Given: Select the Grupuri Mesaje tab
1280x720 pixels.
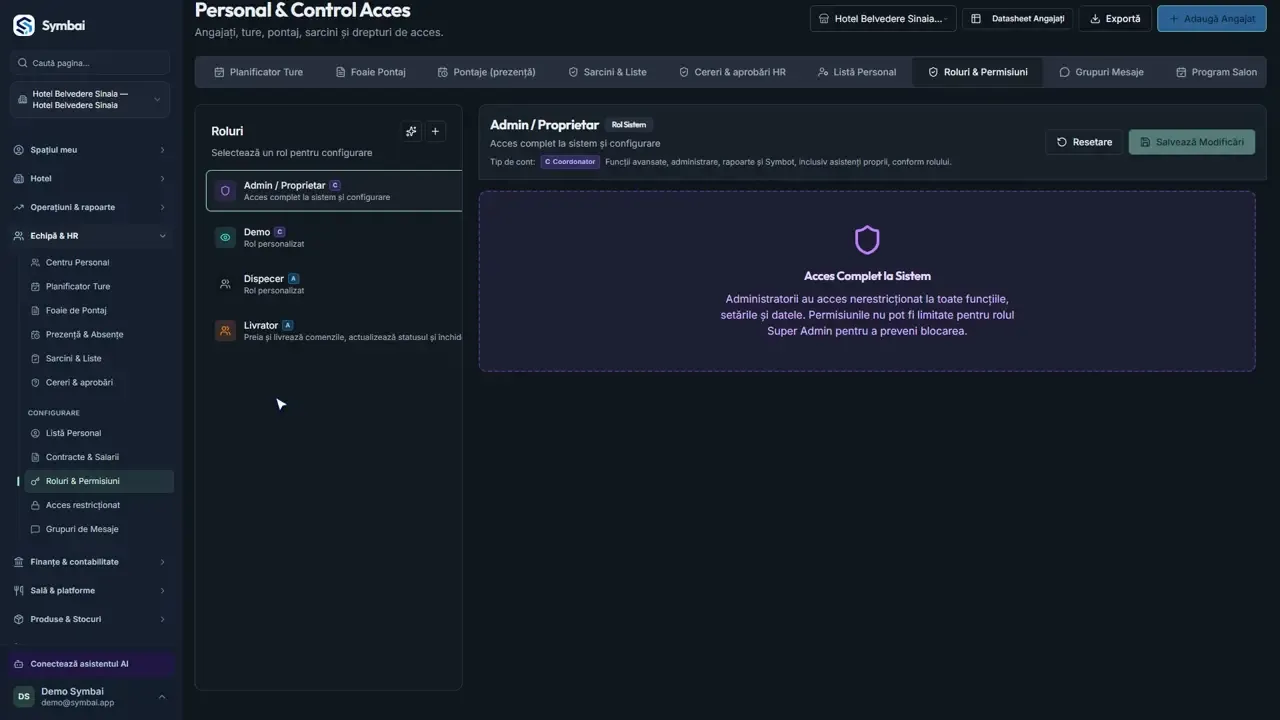Looking at the screenshot, I should pos(1101,72).
